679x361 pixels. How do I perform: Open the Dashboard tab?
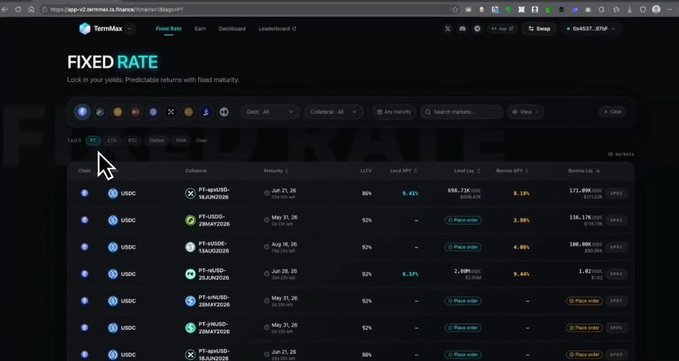[x=232, y=29]
